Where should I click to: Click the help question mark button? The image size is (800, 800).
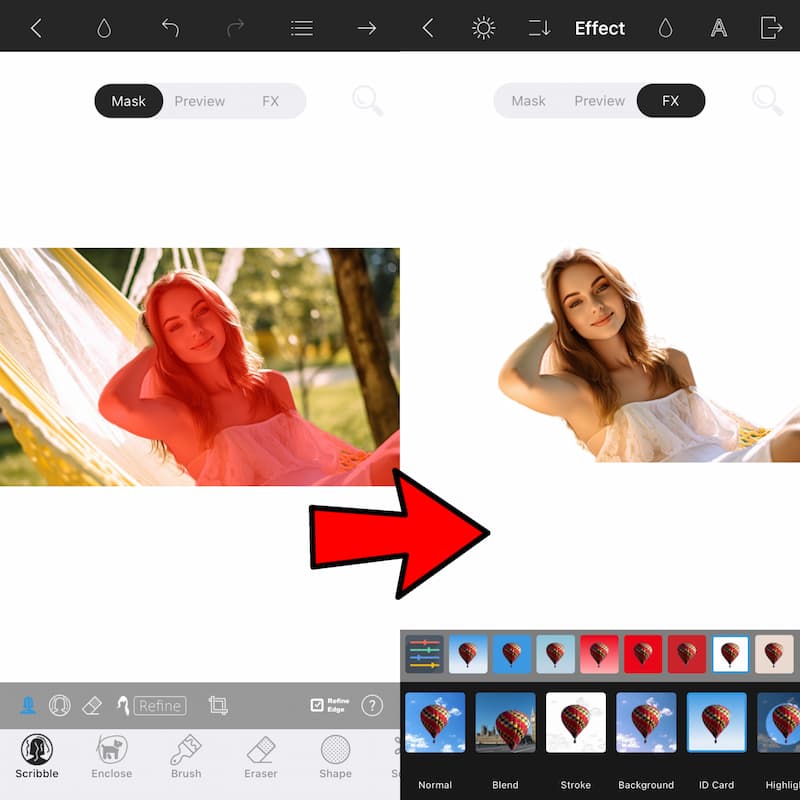[371, 705]
